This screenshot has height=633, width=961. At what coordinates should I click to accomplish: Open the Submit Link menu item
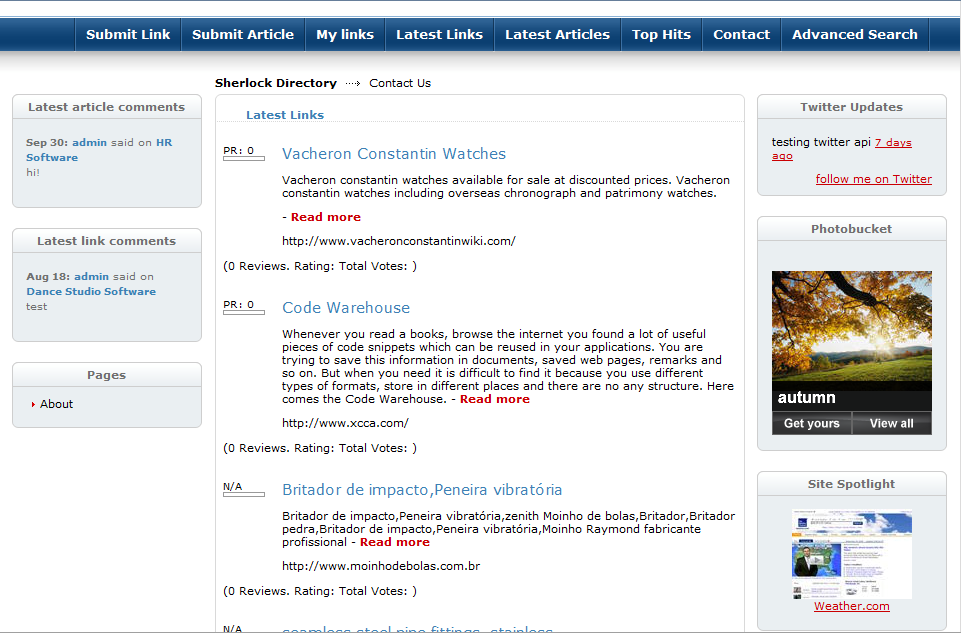128,34
